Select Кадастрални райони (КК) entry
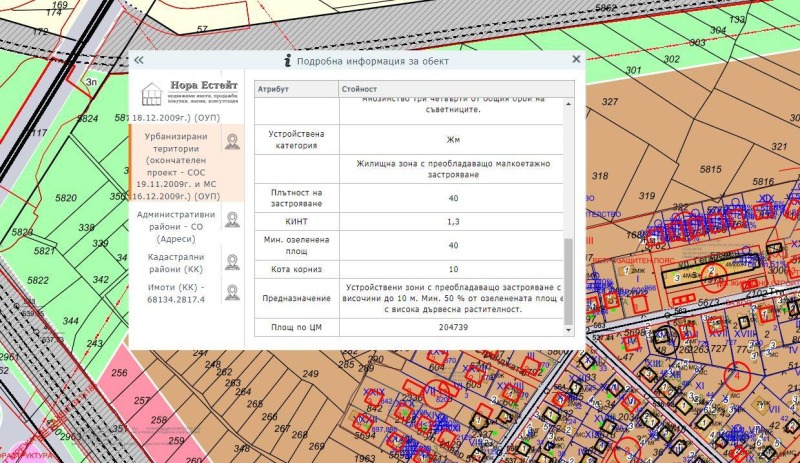This screenshot has width=800, height=463. coord(175,264)
